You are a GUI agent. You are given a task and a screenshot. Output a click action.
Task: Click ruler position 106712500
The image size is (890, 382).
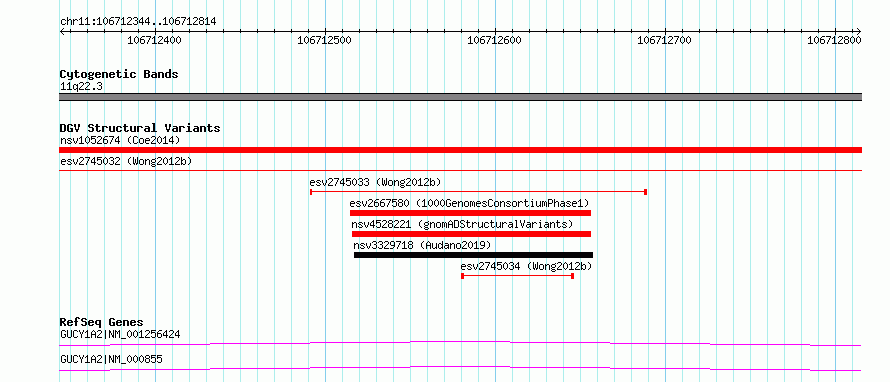click(x=325, y=40)
